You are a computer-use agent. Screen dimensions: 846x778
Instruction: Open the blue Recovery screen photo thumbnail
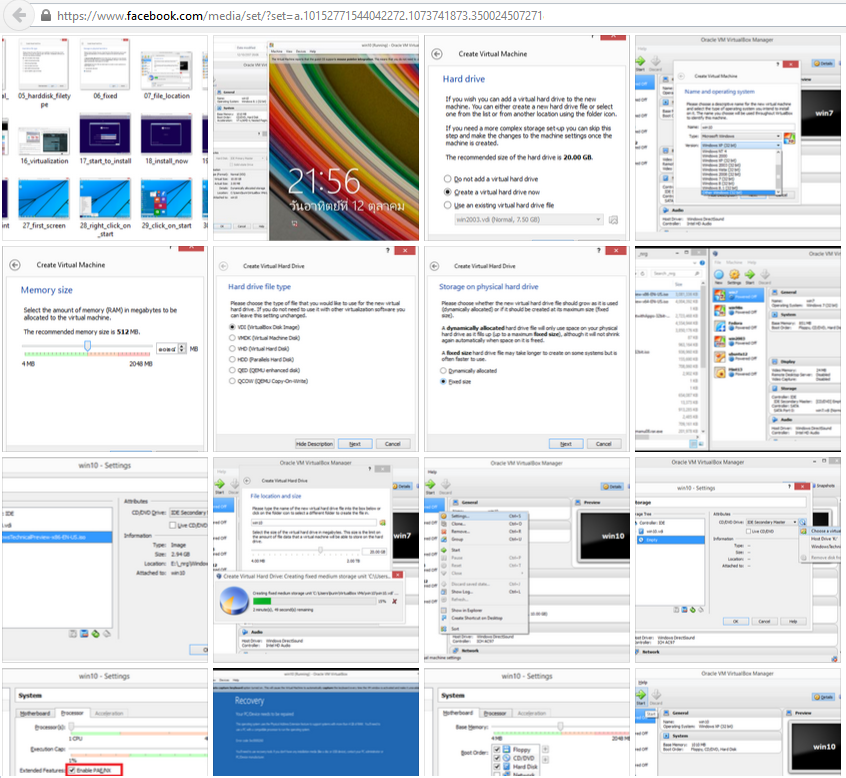pos(316,722)
